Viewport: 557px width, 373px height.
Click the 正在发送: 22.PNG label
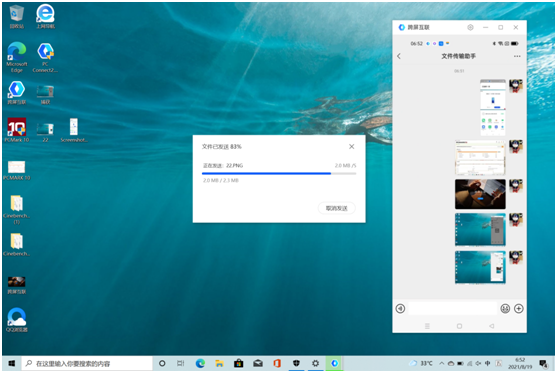(x=223, y=166)
